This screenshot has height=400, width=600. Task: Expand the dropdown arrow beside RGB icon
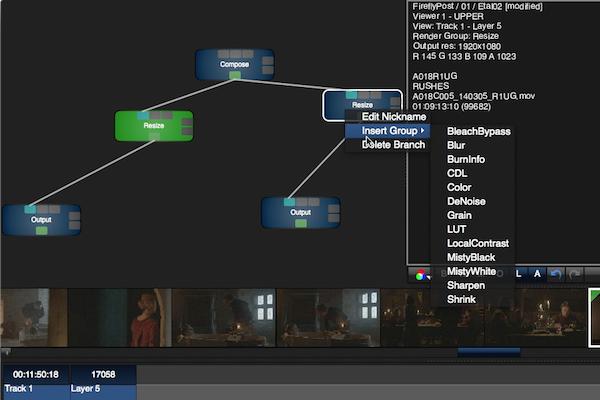tap(428, 277)
